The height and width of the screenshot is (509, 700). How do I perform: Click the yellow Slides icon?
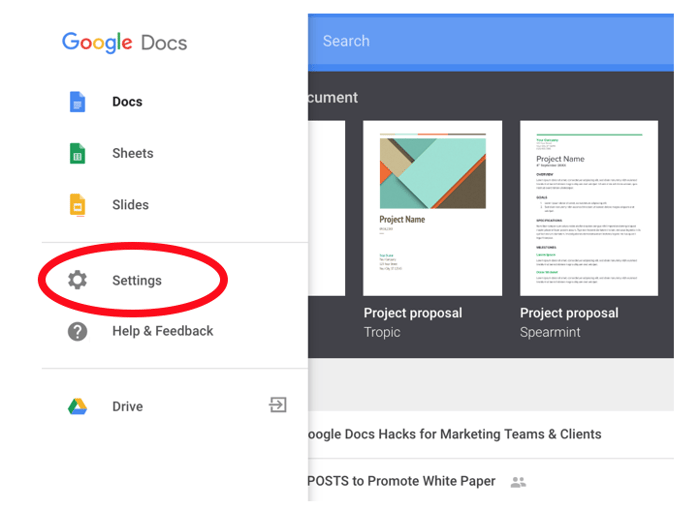(77, 205)
